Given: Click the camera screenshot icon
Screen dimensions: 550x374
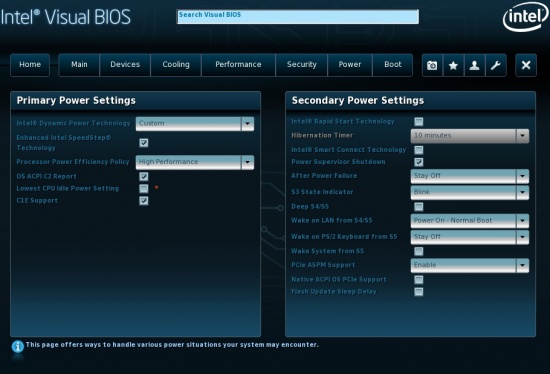Looking at the screenshot, I should [x=432, y=65].
